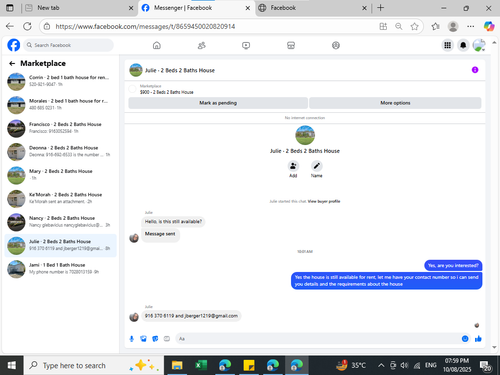Click Julie's house thumbnail in chat header
This screenshot has width=500, height=375.
[136, 70]
